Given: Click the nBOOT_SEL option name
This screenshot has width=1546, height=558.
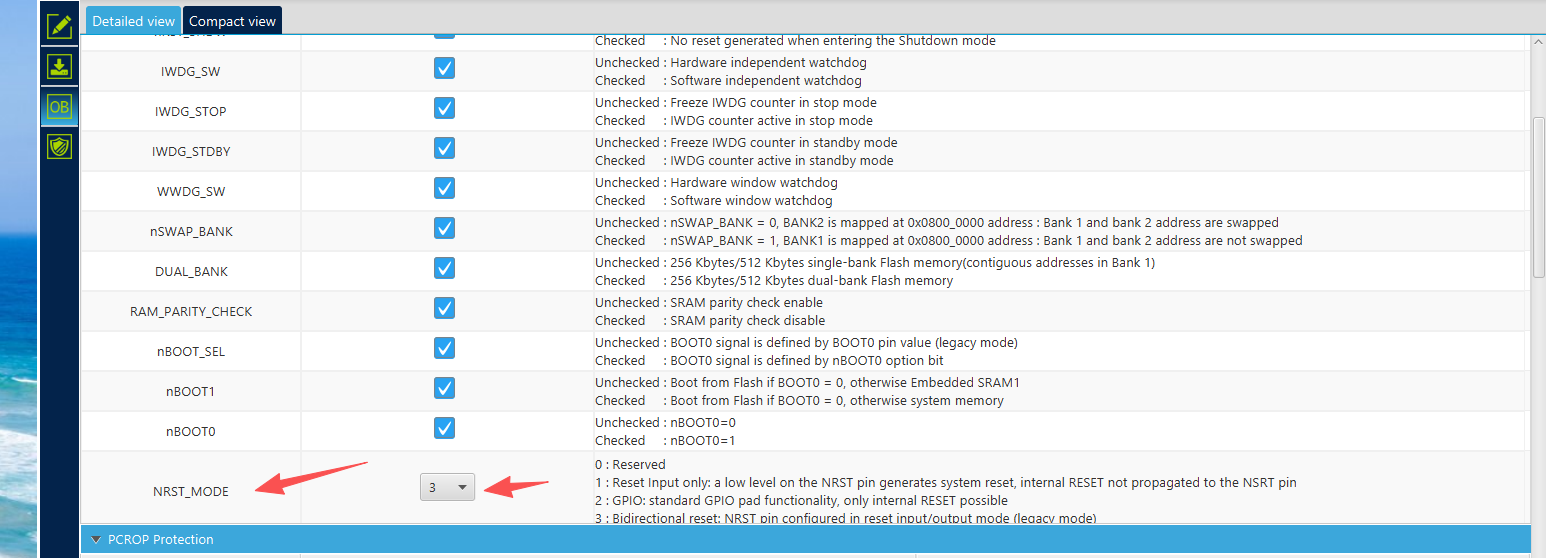Looking at the screenshot, I should (191, 352).
